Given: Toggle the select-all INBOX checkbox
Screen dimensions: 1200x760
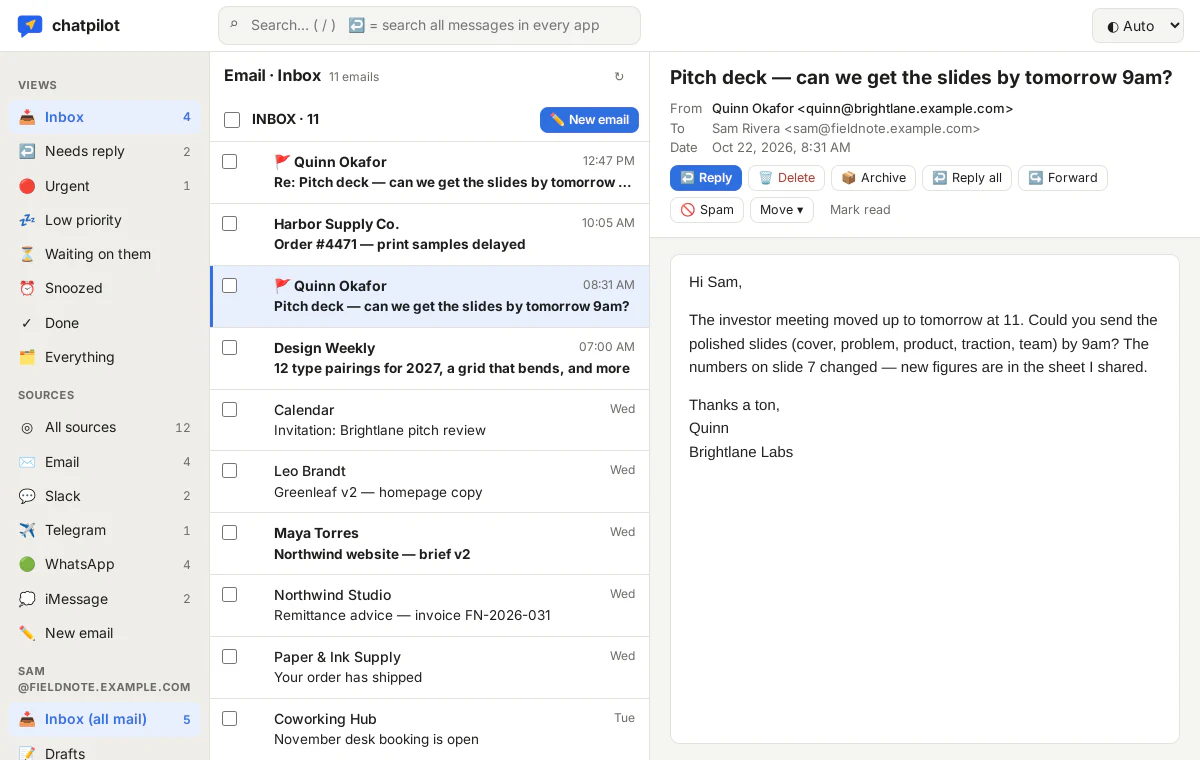Looking at the screenshot, I should (232, 120).
